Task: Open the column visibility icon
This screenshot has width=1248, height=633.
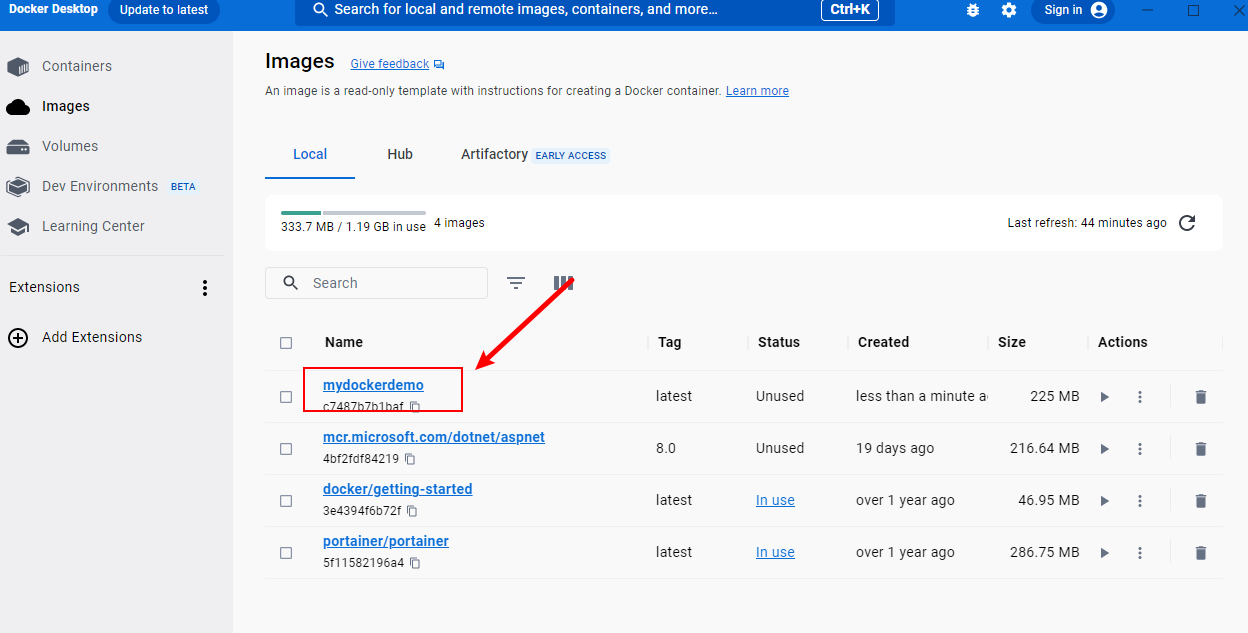Action: (x=564, y=283)
